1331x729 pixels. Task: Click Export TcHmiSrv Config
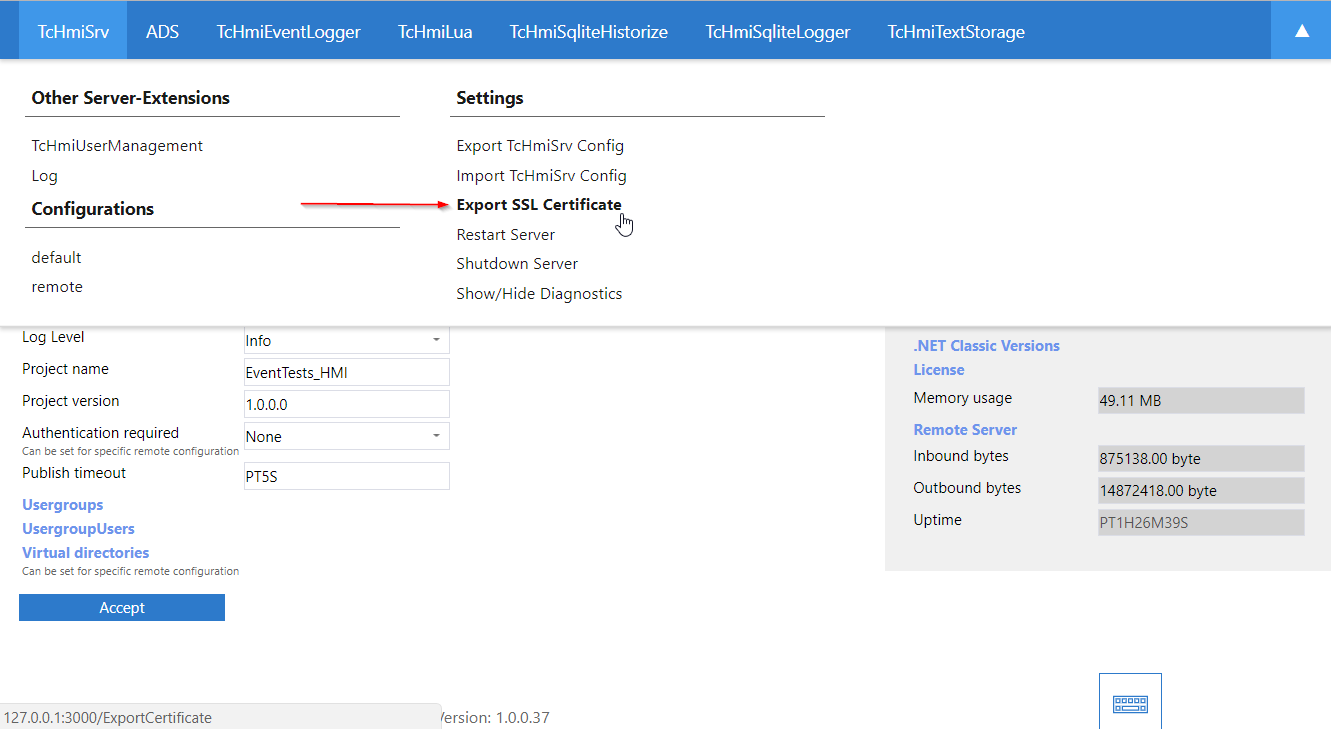click(x=540, y=146)
